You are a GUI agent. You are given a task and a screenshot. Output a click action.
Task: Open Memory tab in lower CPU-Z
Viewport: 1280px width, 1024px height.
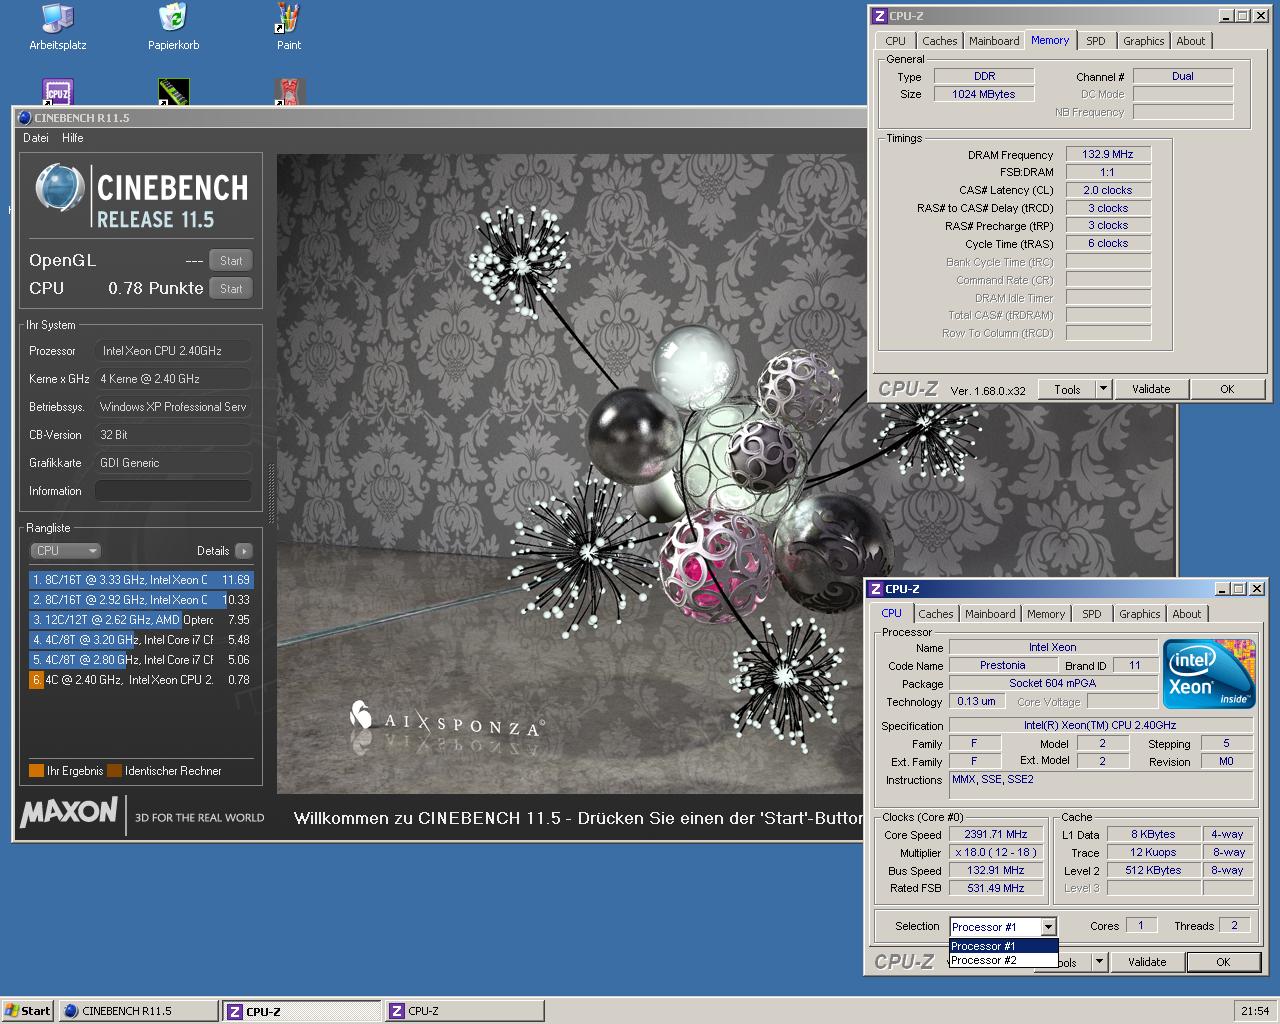click(x=1045, y=614)
